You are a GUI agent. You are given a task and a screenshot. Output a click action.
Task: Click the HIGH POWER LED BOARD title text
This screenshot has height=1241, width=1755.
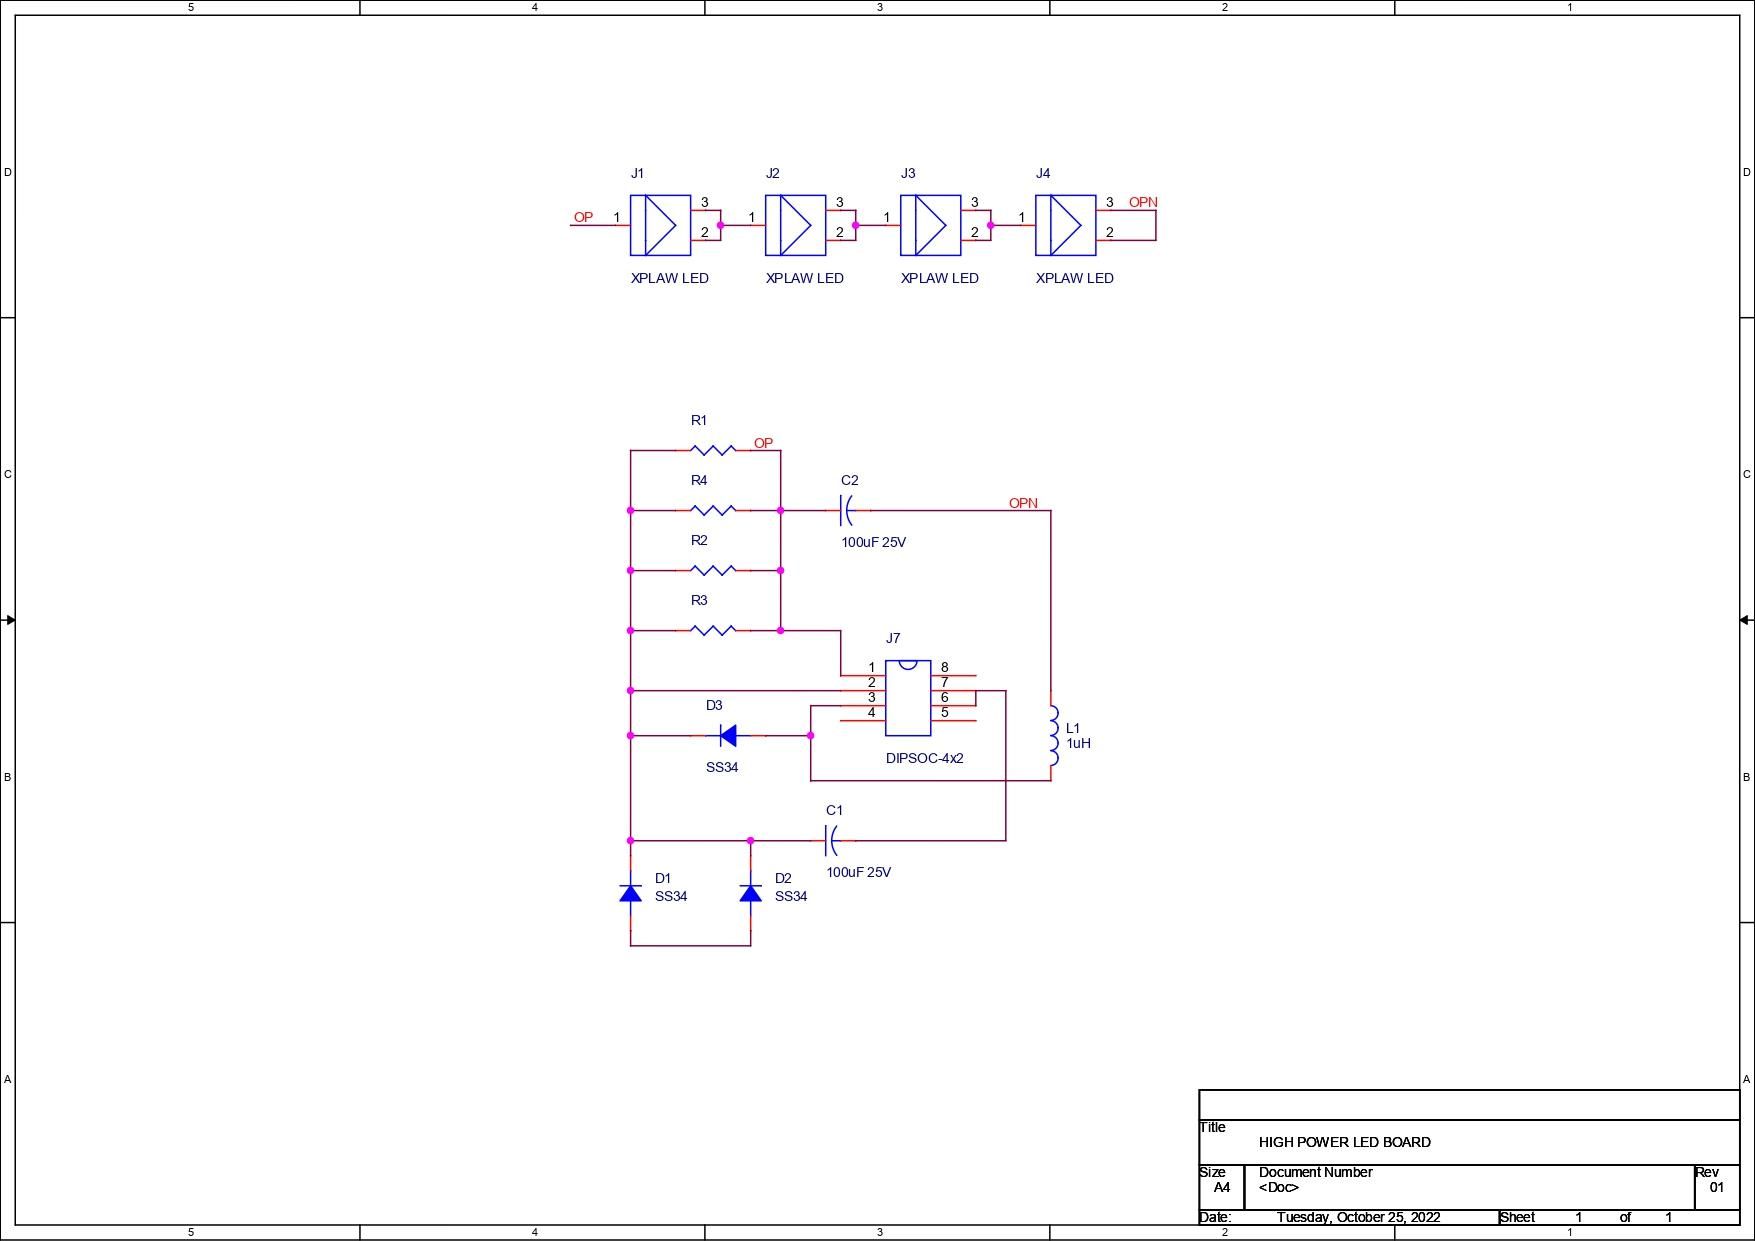coord(1345,1141)
